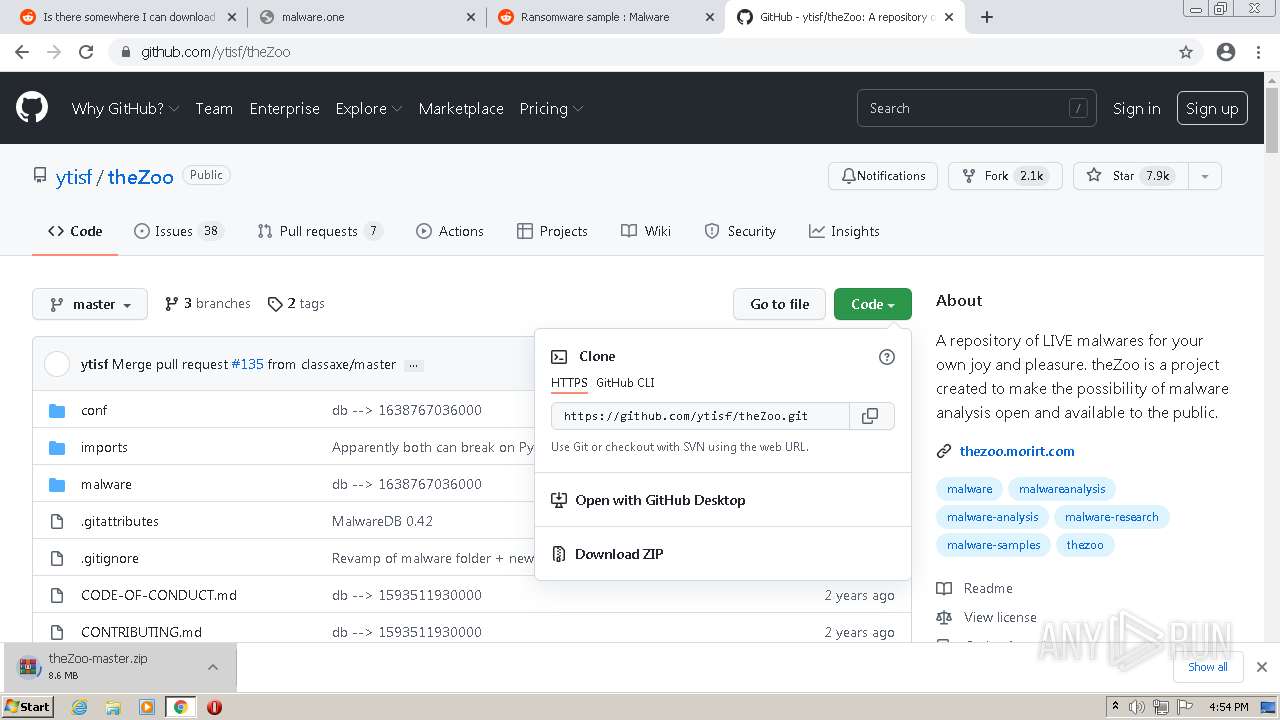Open the Windows Start menu
The image size is (1280, 720).
(x=27, y=707)
